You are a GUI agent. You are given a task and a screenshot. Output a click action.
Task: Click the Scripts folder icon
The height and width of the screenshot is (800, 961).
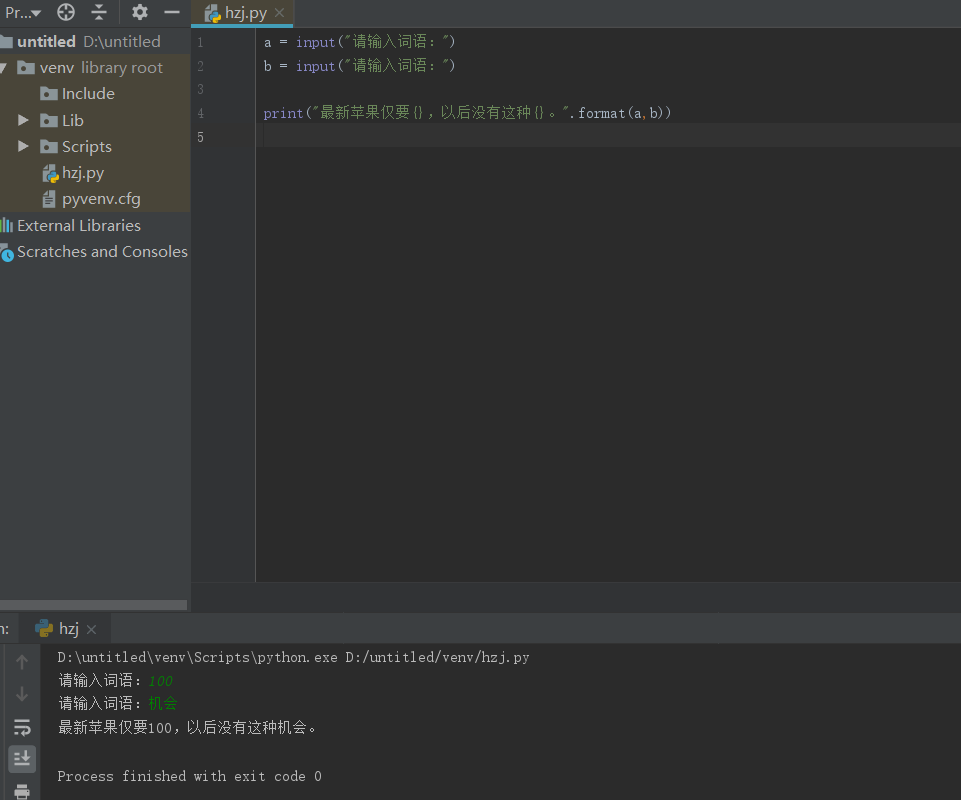click(48, 147)
